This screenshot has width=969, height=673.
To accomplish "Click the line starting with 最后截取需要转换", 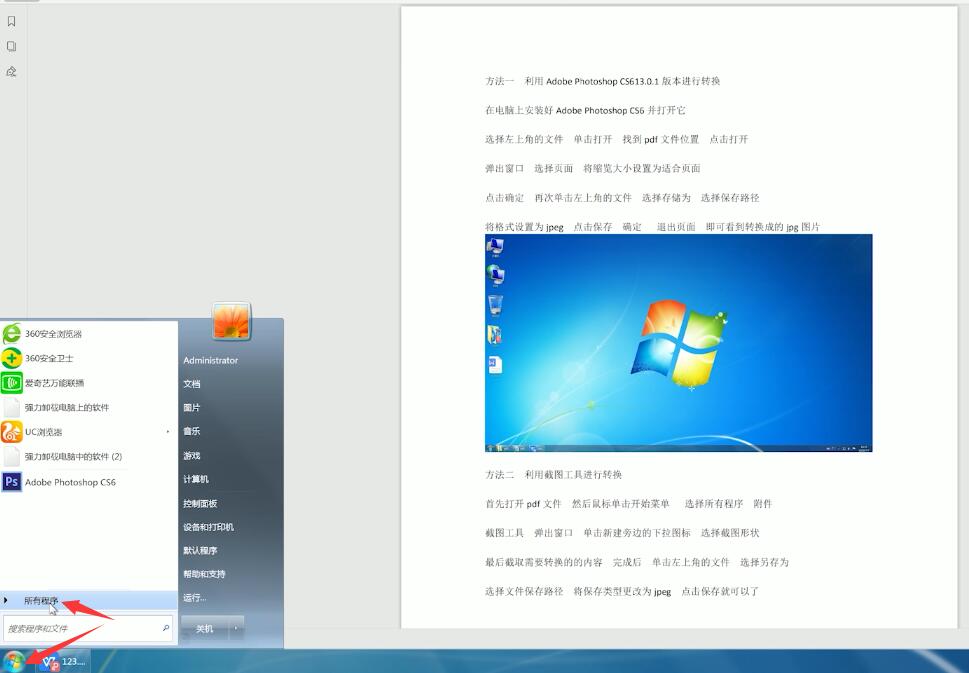I will [x=637, y=562].
